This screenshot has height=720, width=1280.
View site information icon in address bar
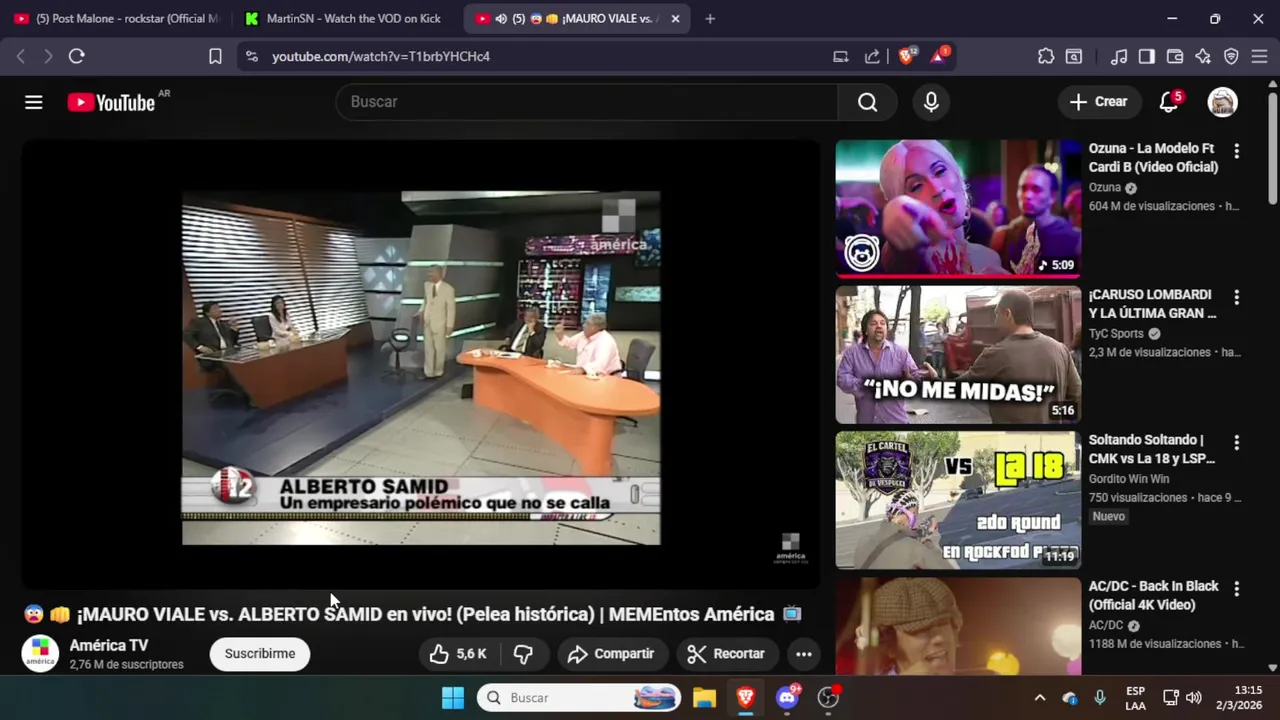(x=251, y=57)
